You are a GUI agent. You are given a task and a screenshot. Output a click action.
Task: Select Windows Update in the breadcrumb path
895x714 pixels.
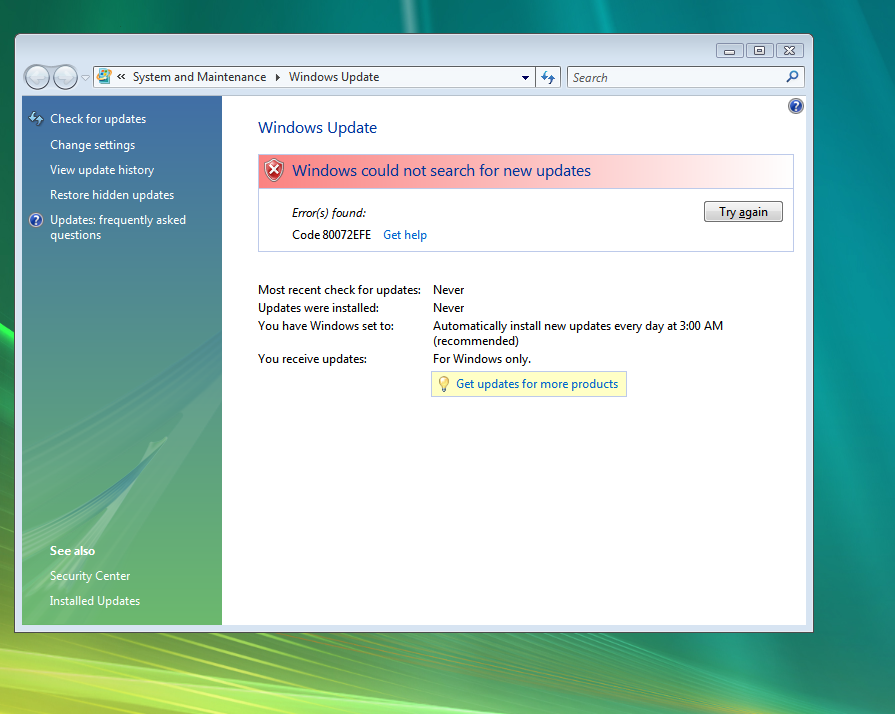pyautogui.click(x=334, y=77)
